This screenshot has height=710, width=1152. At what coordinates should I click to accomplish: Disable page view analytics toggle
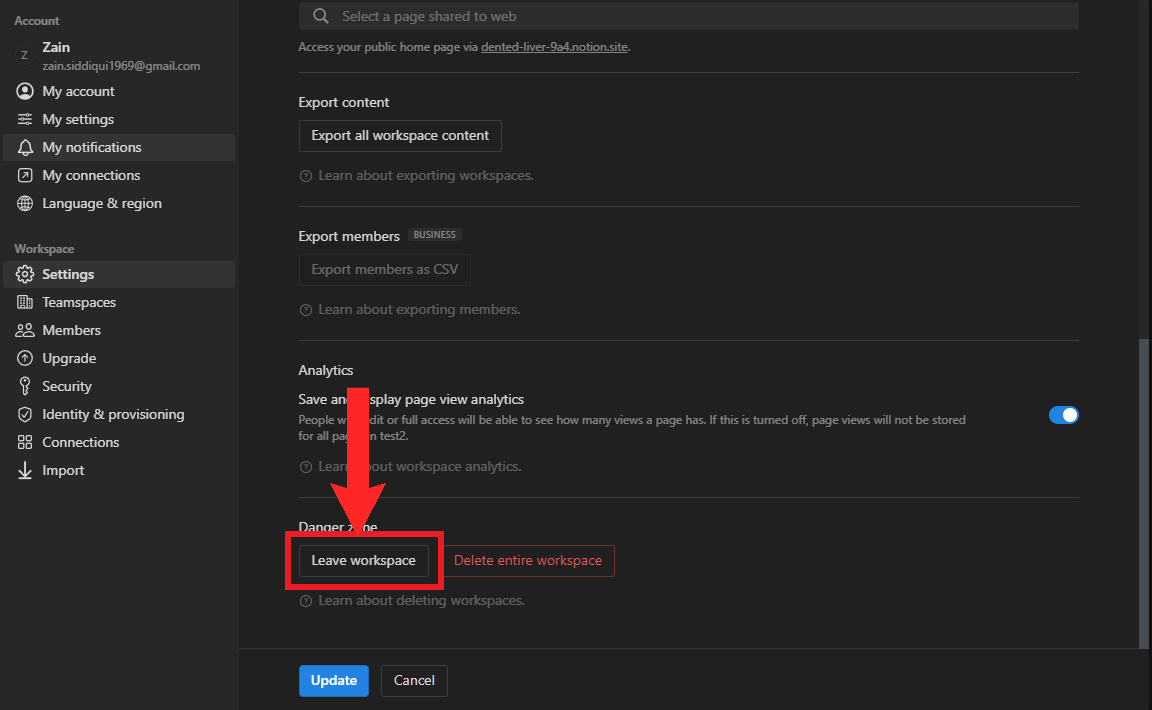pos(1063,415)
